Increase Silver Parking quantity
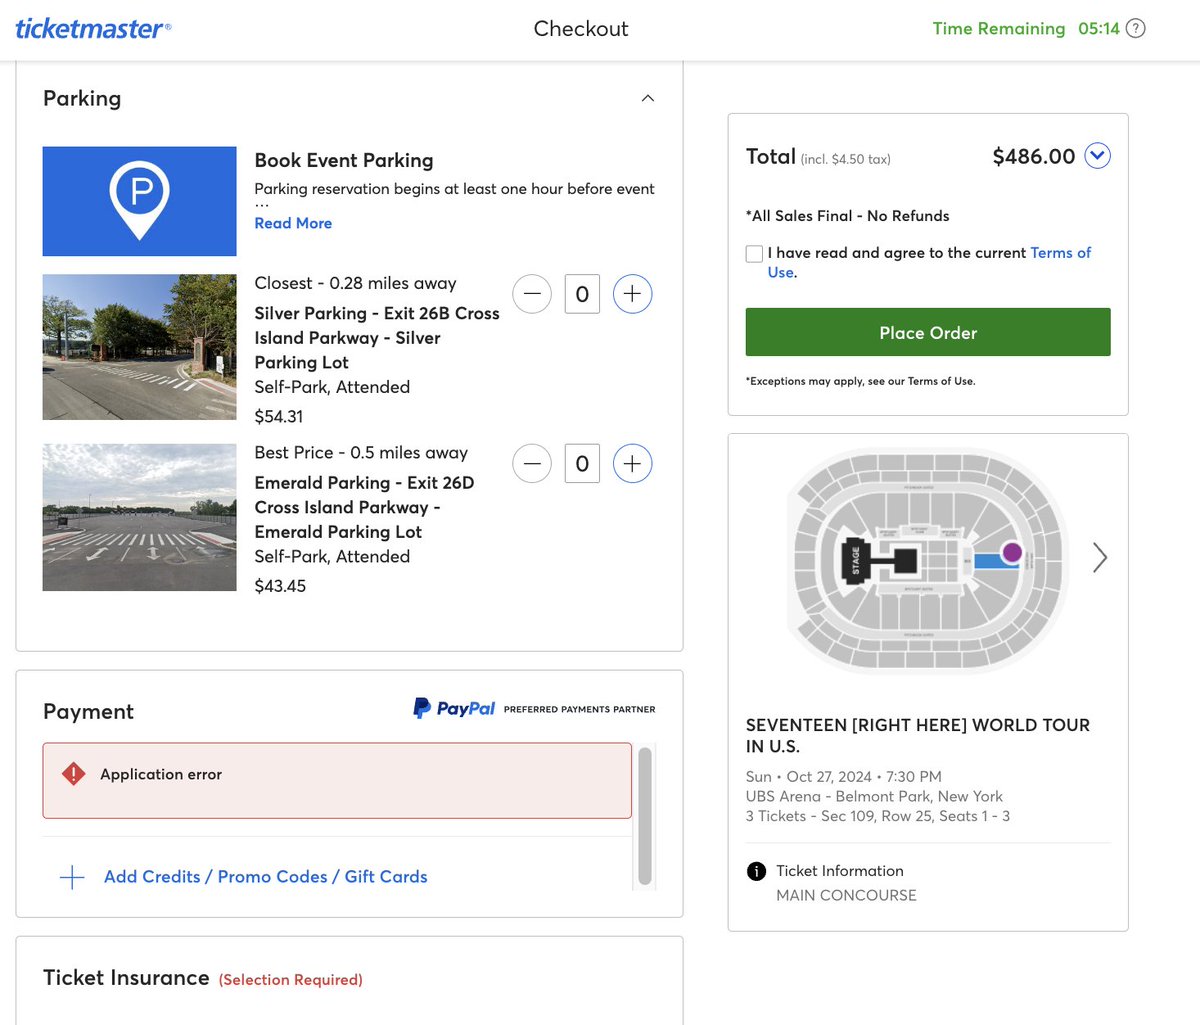Image resolution: width=1200 pixels, height=1025 pixels. pyautogui.click(x=632, y=294)
